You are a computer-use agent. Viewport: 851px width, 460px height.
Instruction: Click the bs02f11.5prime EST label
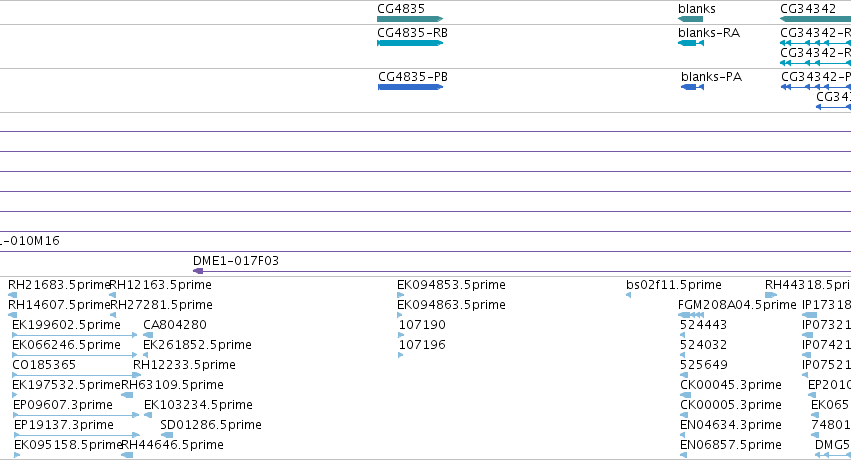674,285
